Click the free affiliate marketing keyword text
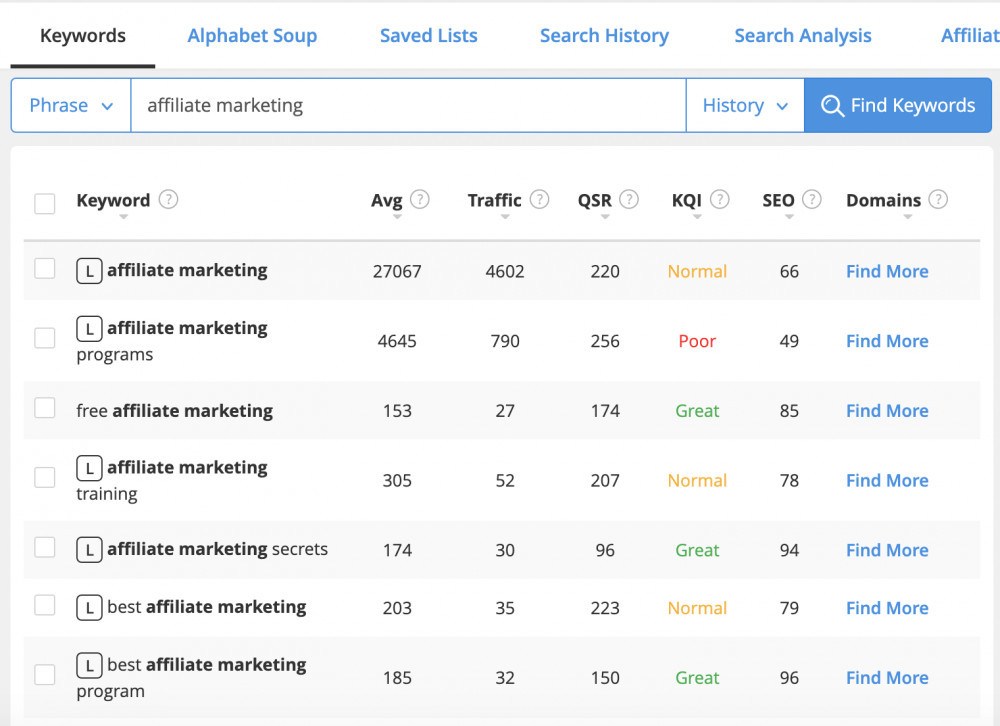The image size is (1000, 726). (x=175, y=411)
